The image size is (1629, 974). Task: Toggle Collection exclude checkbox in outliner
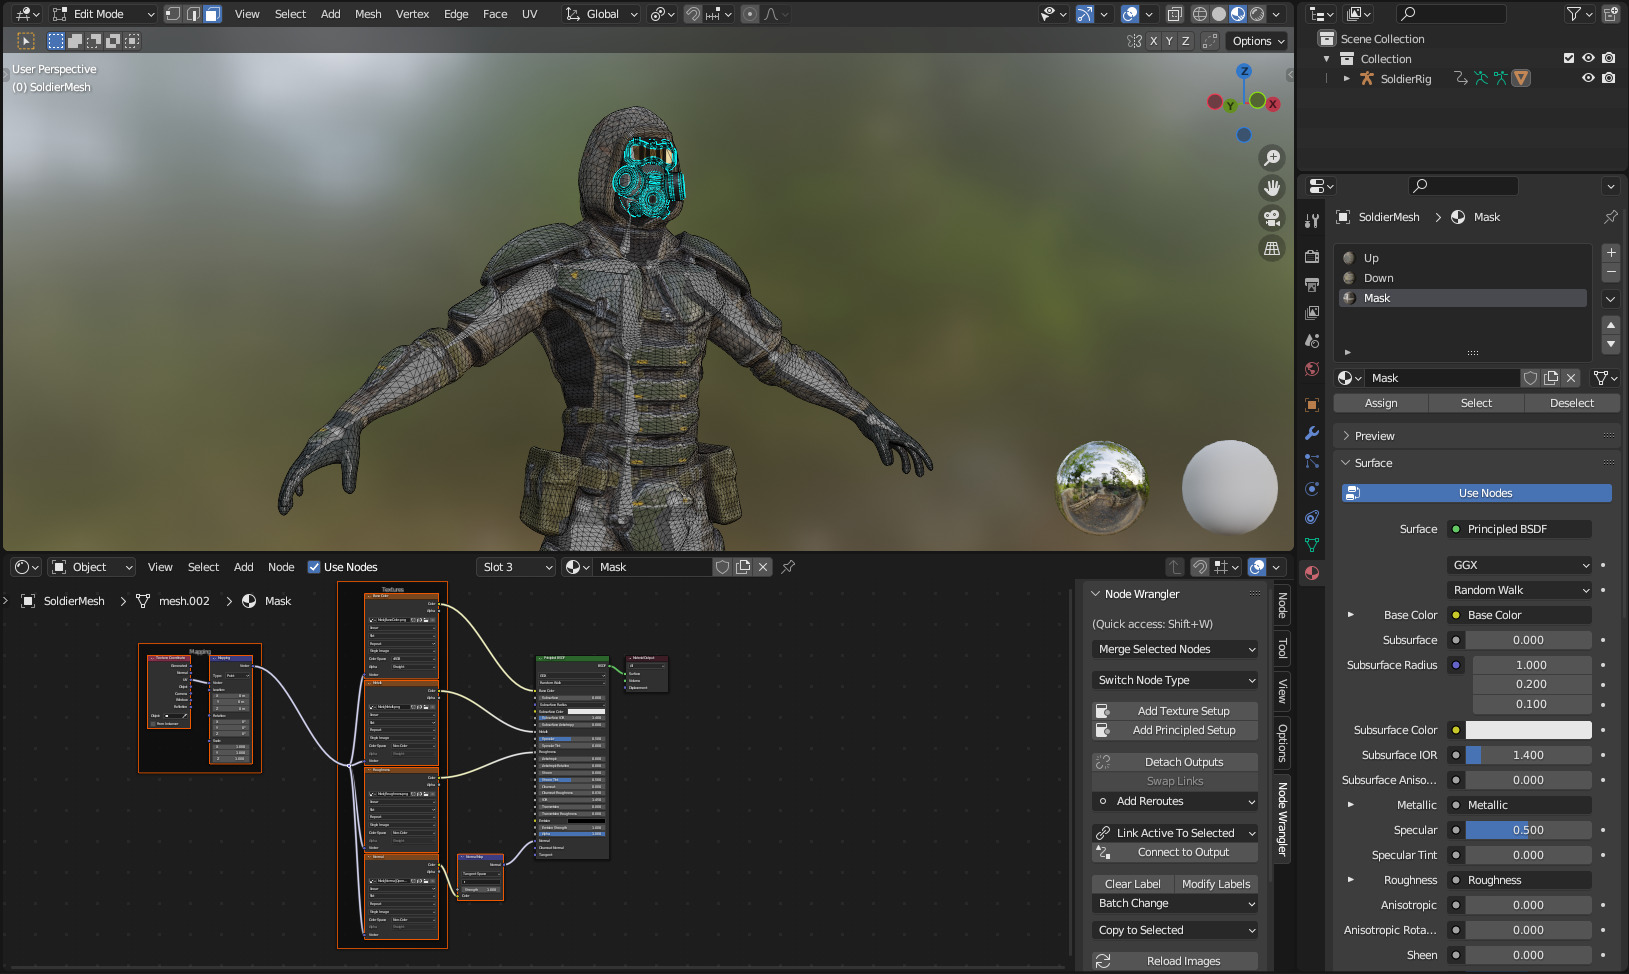pos(1569,59)
